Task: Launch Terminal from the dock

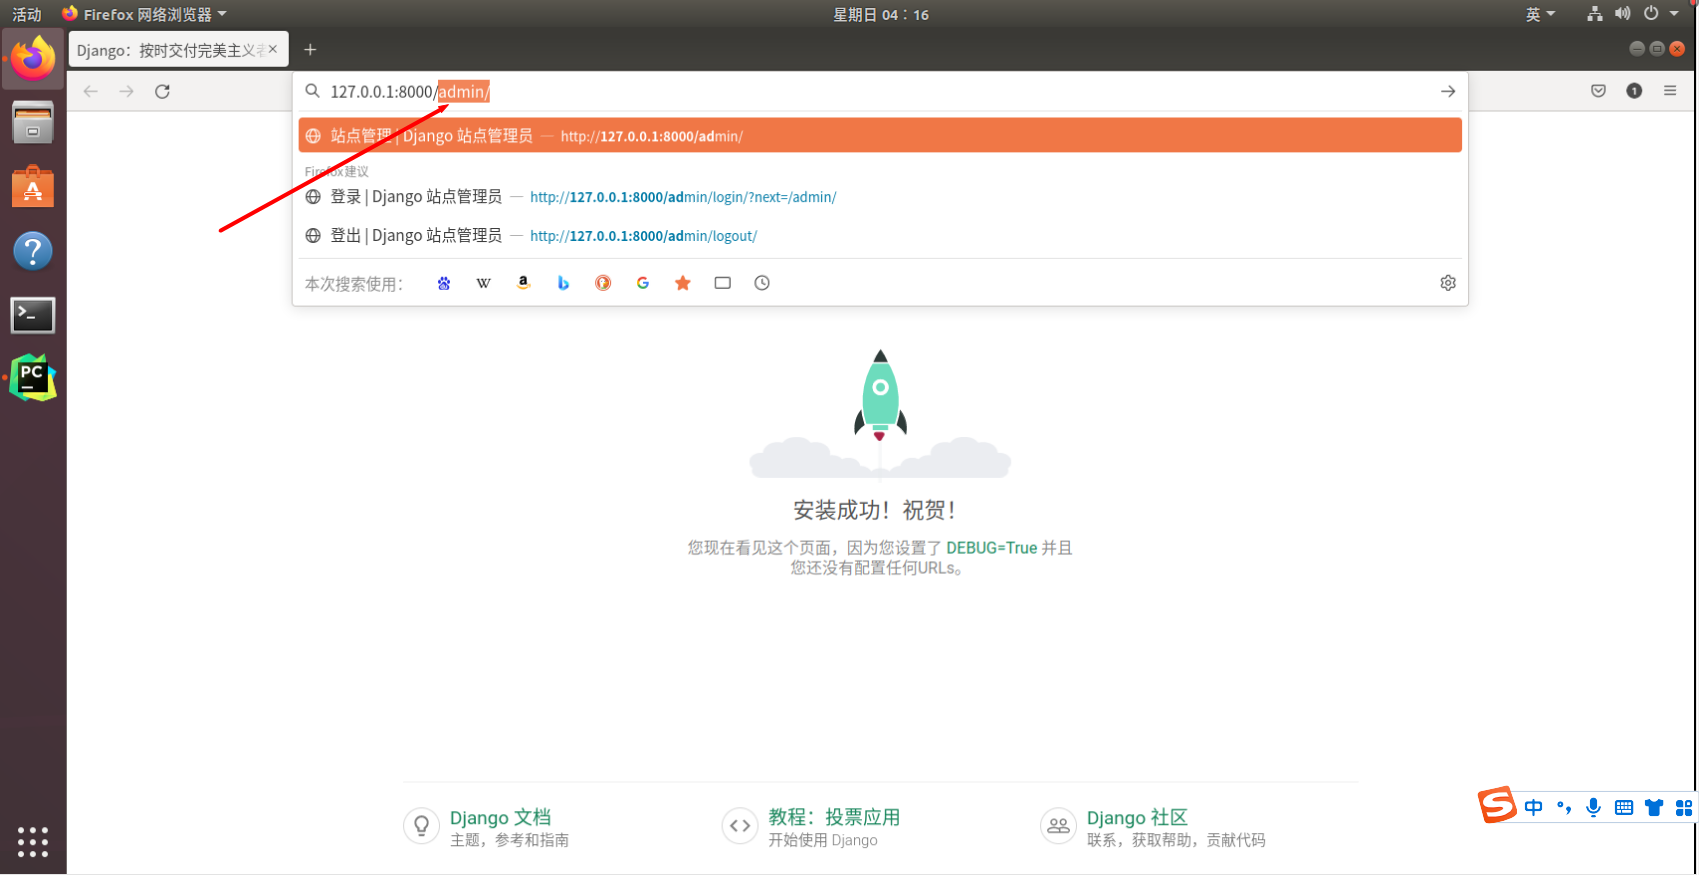Action: pos(33,315)
